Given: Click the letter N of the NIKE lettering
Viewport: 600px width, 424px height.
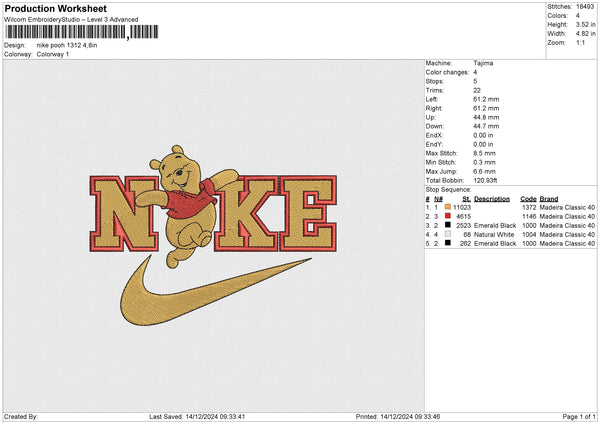Looking at the screenshot, I should pos(124,214).
